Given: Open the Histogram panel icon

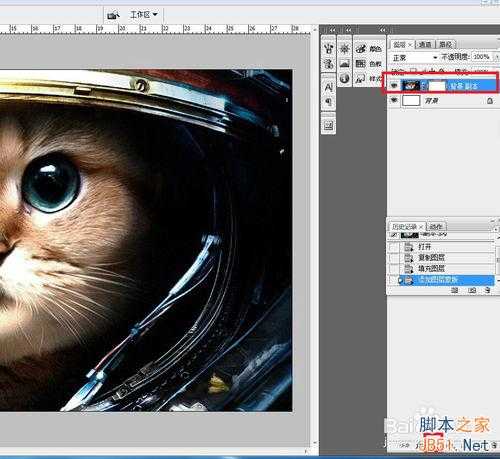Looking at the screenshot, I should pyautogui.click(x=344, y=63).
